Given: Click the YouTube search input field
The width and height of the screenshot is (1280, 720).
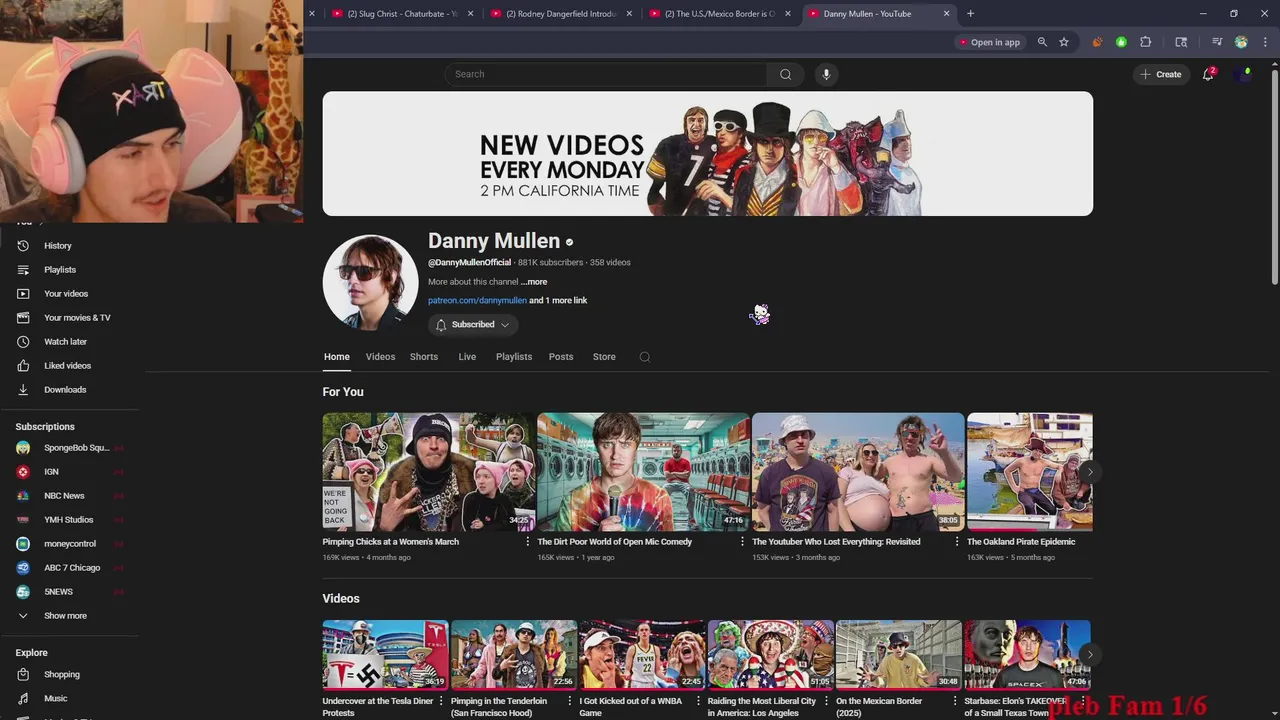Looking at the screenshot, I should (606, 74).
